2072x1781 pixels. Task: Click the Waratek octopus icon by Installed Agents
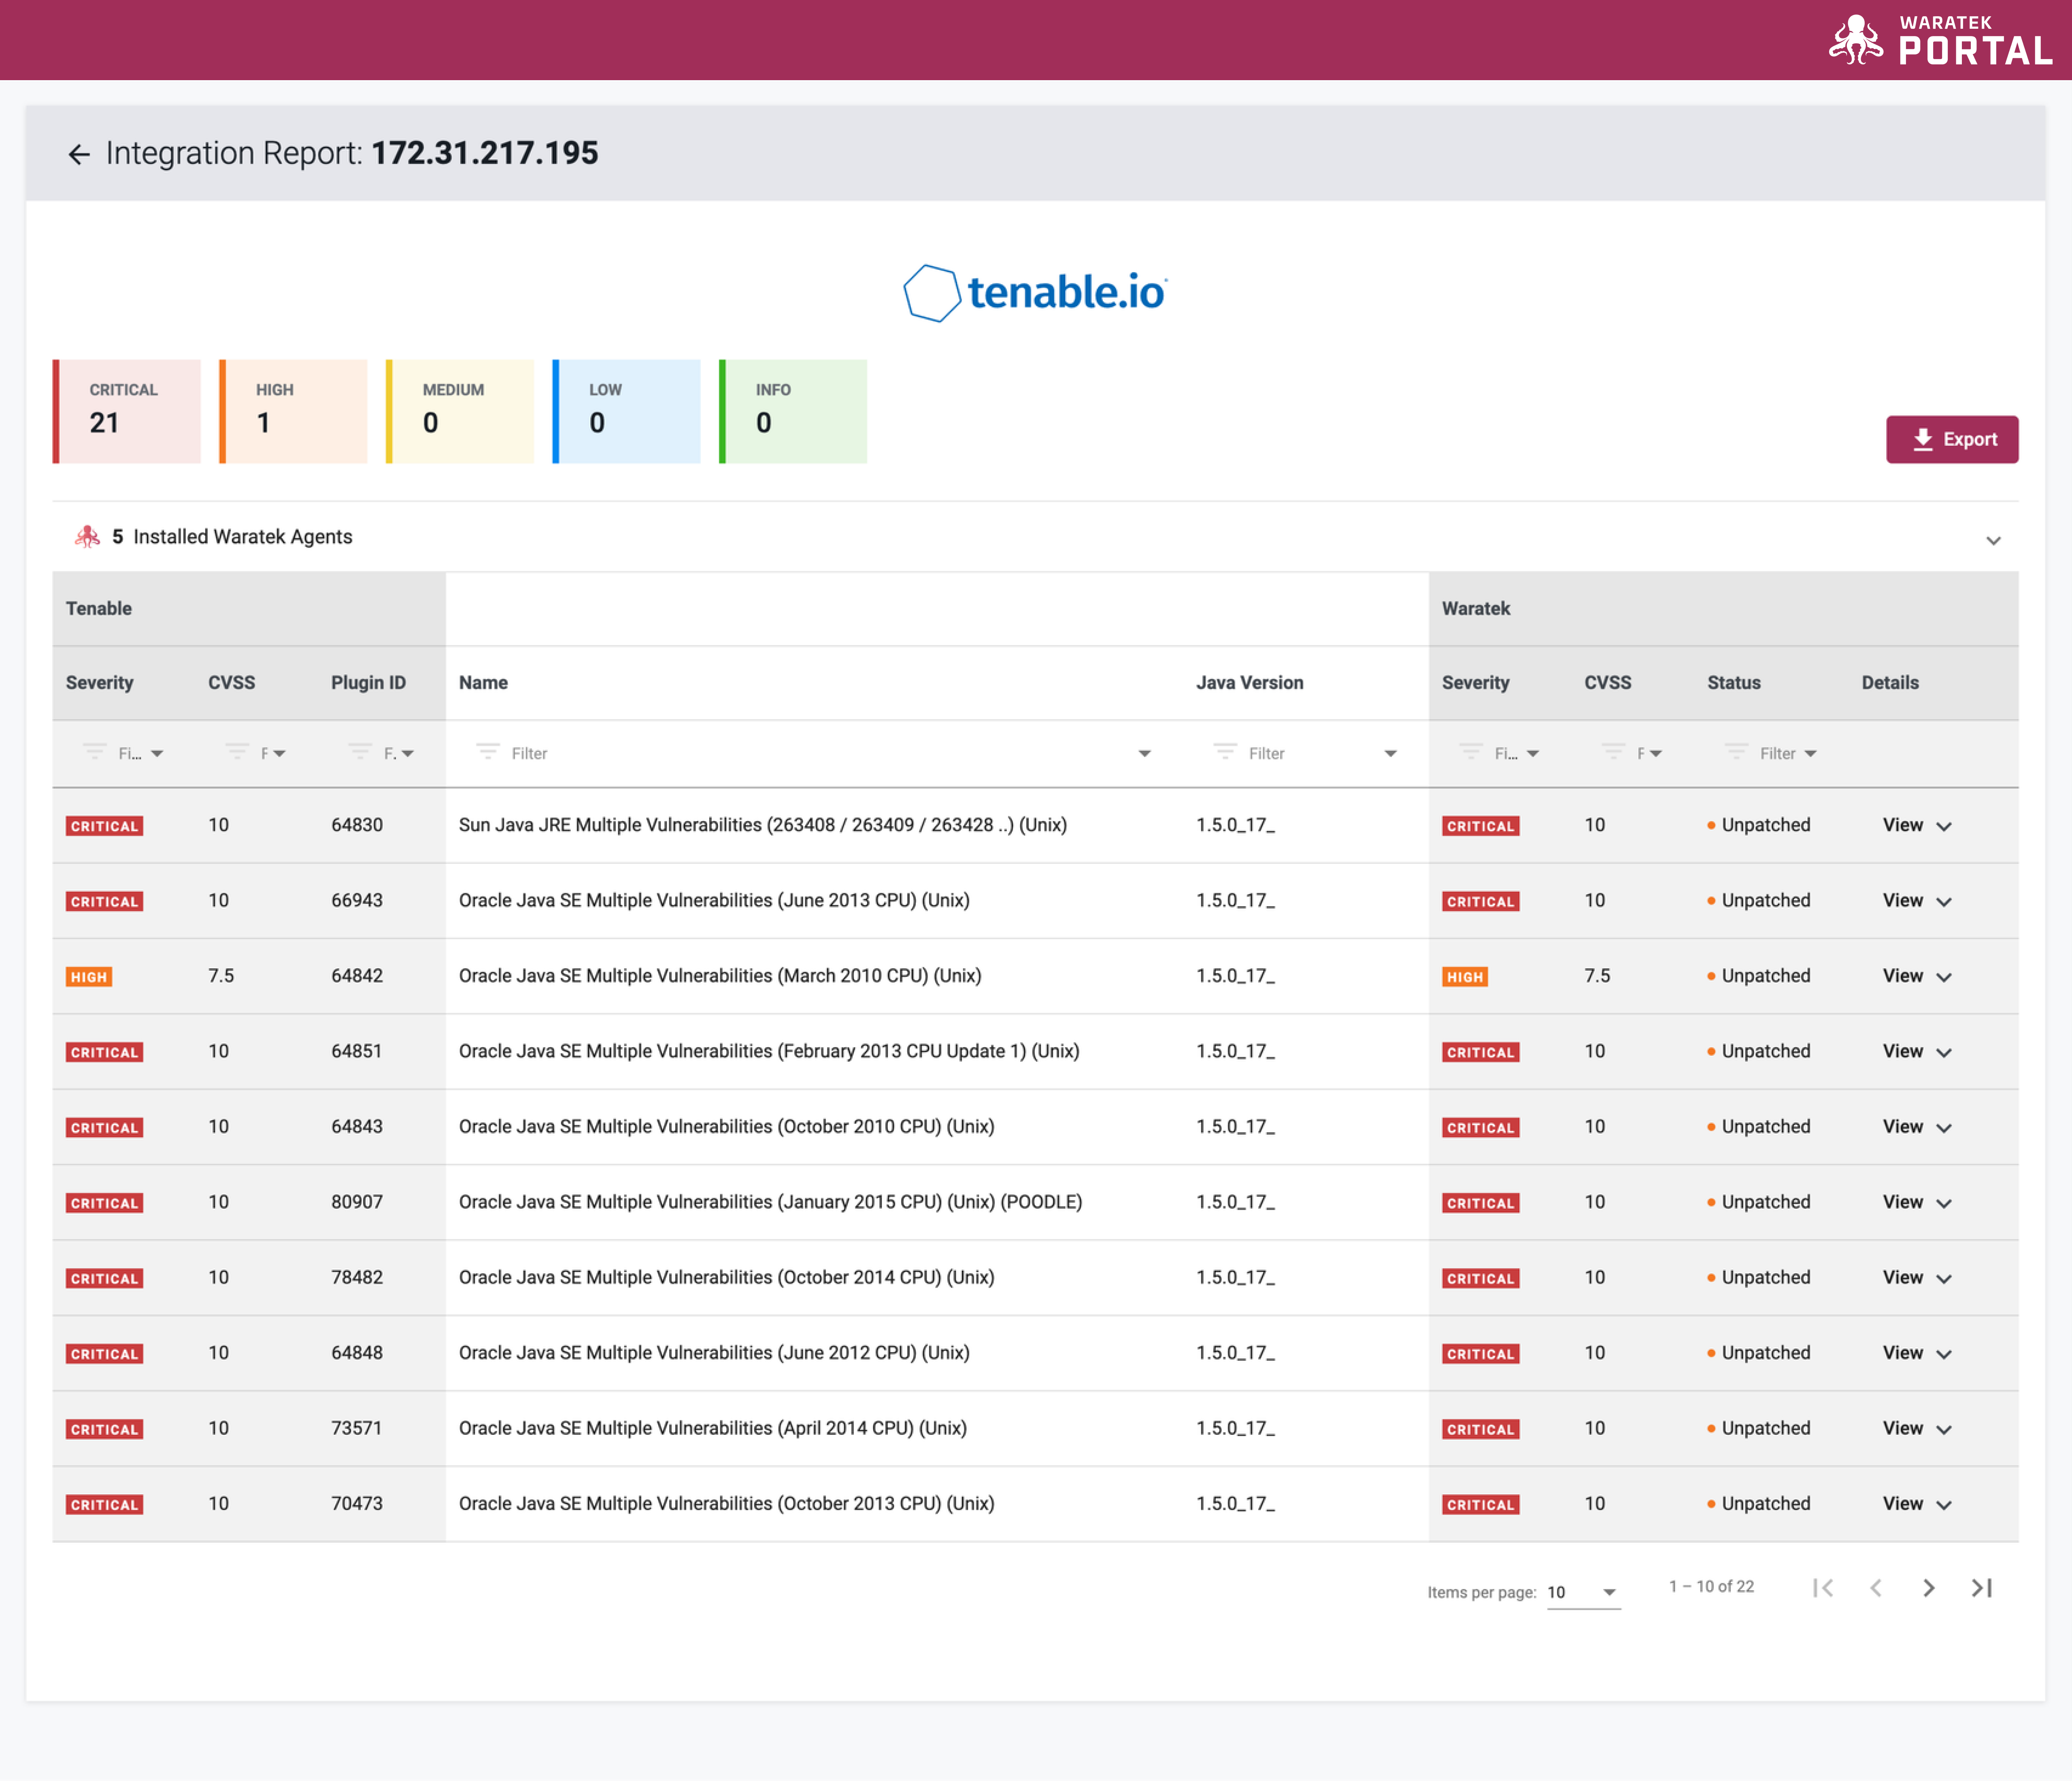(87, 537)
